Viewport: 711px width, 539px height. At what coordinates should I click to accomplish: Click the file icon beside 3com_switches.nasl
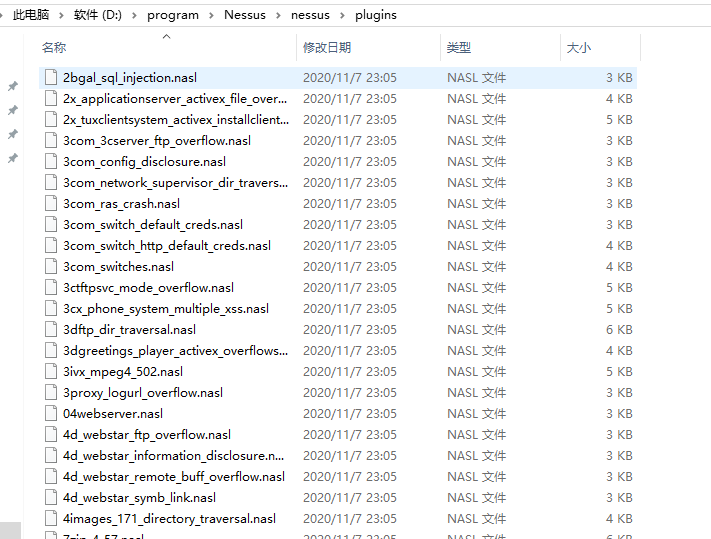[x=51, y=267]
